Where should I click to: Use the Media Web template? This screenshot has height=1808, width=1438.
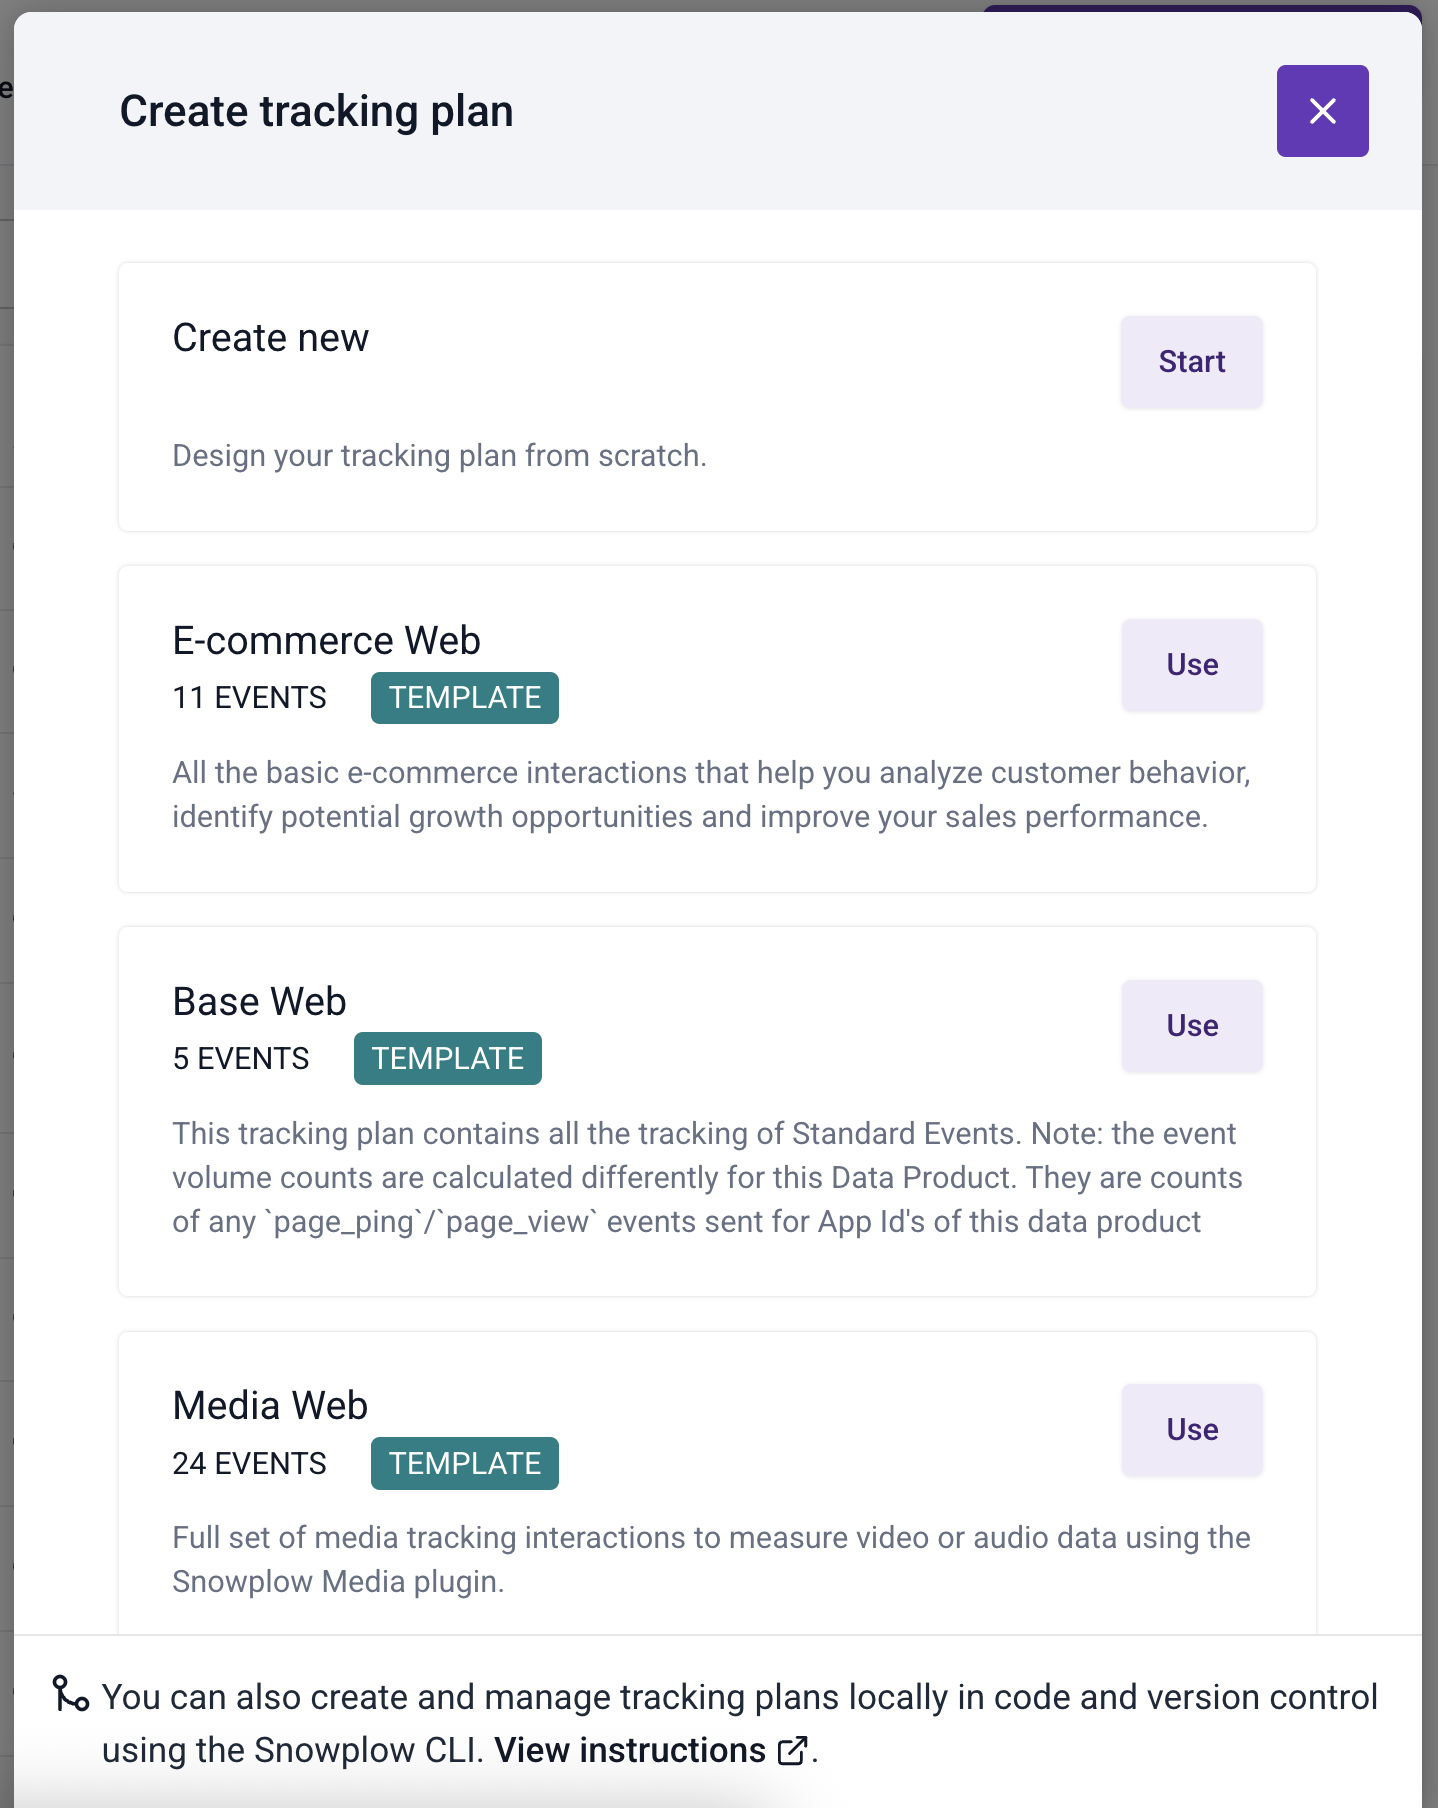pyautogui.click(x=1191, y=1430)
